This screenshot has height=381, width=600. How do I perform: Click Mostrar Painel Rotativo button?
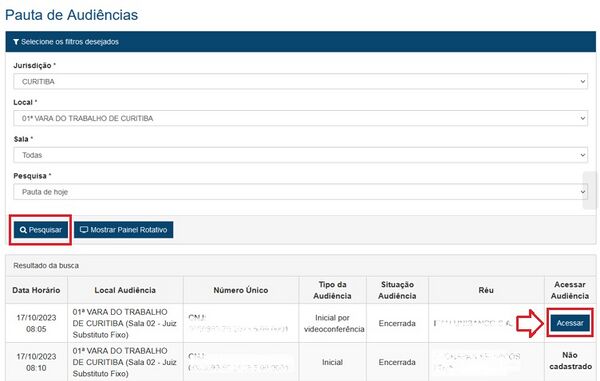click(x=124, y=230)
